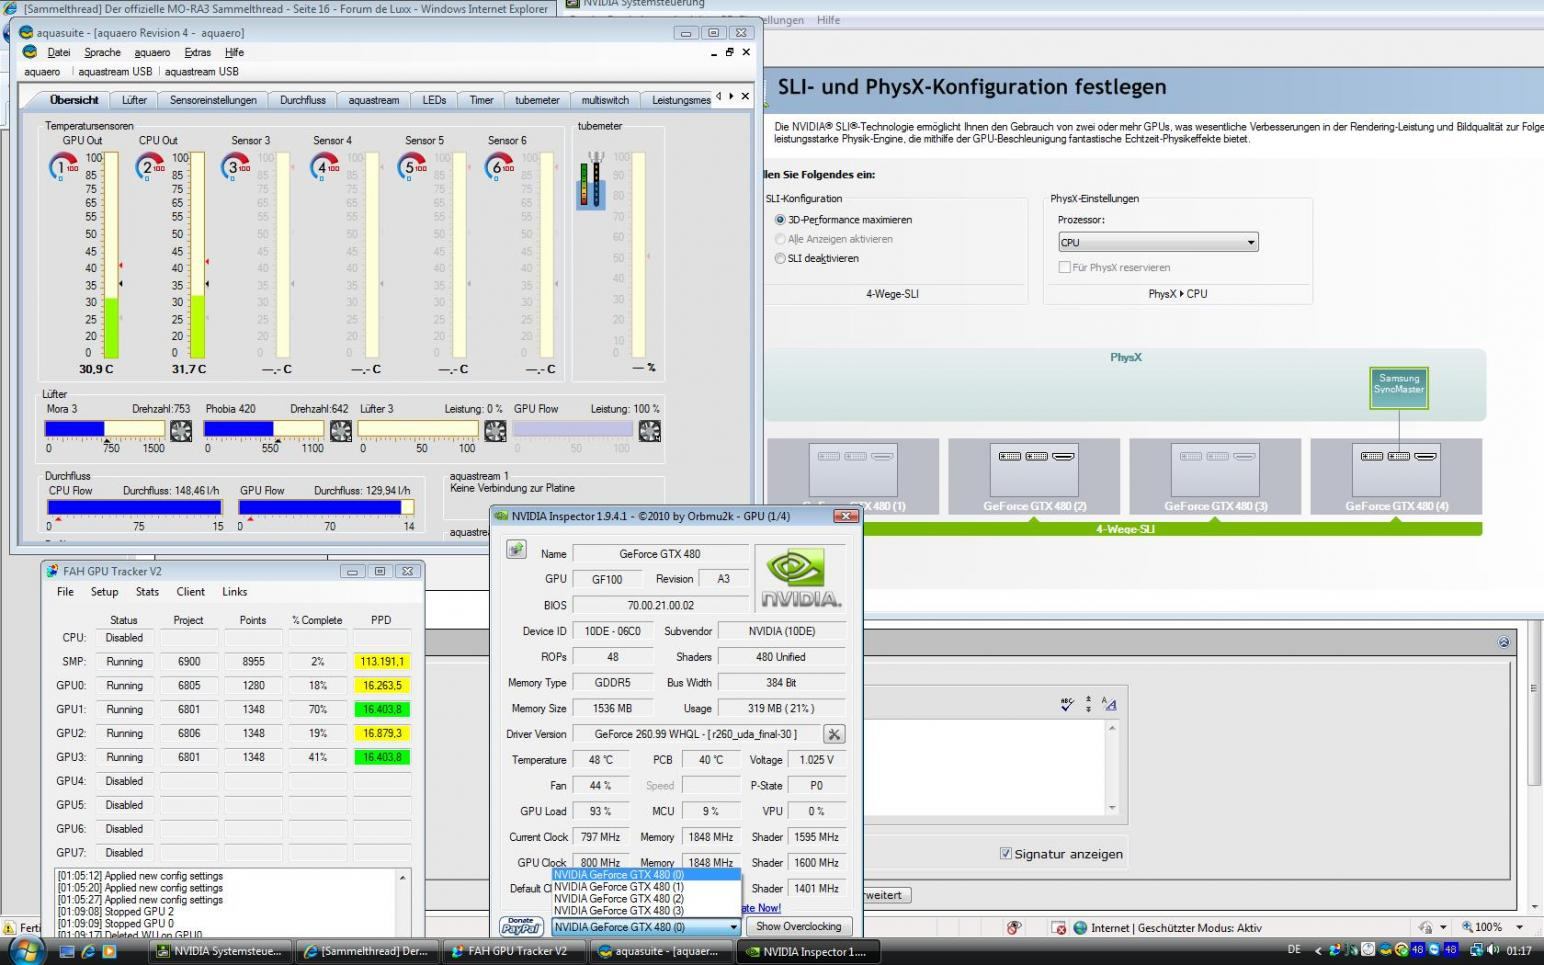
Task: Click the Phobia 420 fan icon
Action: (341, 431)
